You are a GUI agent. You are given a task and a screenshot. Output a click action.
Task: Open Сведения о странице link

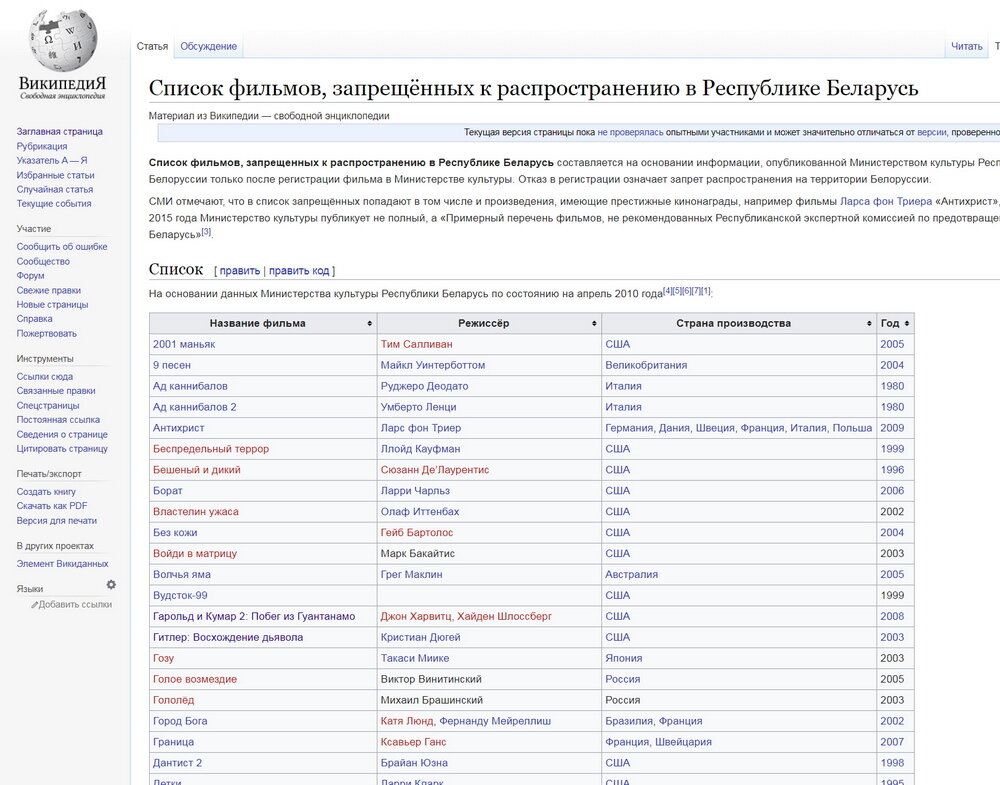(62, 434)
